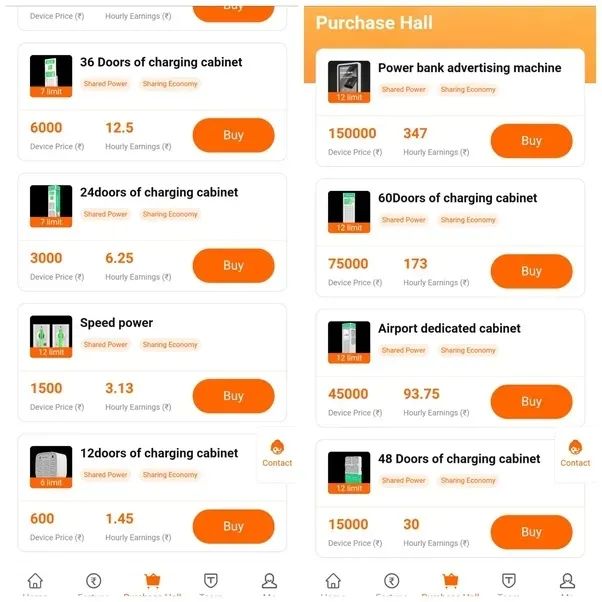
Task: Buy the 12doors of charging cabinet
Action: pos(233,526)
